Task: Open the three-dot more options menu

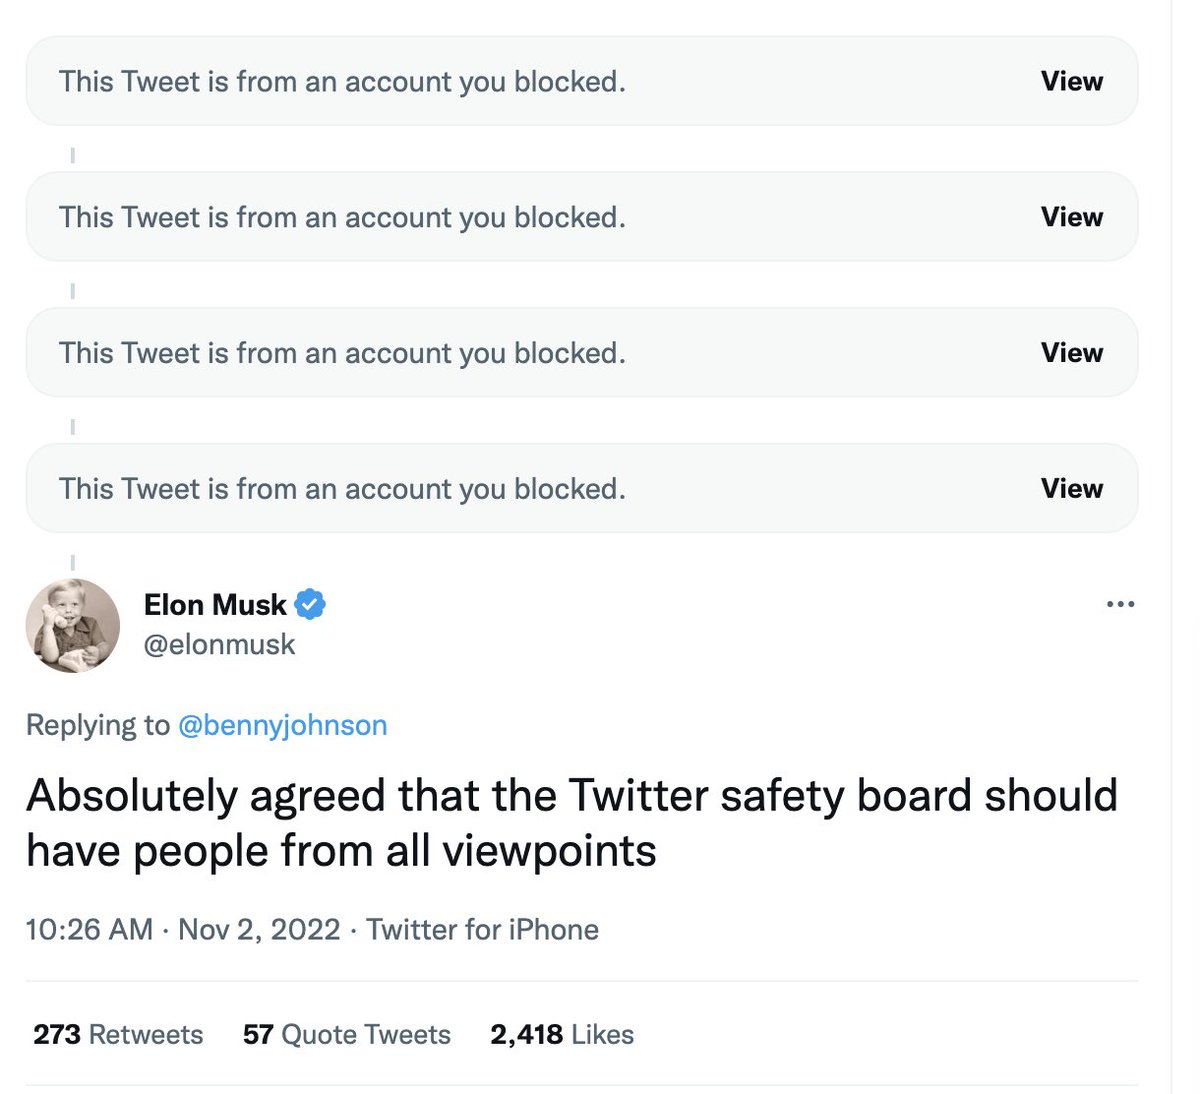Action: (x=1120, y=604)
